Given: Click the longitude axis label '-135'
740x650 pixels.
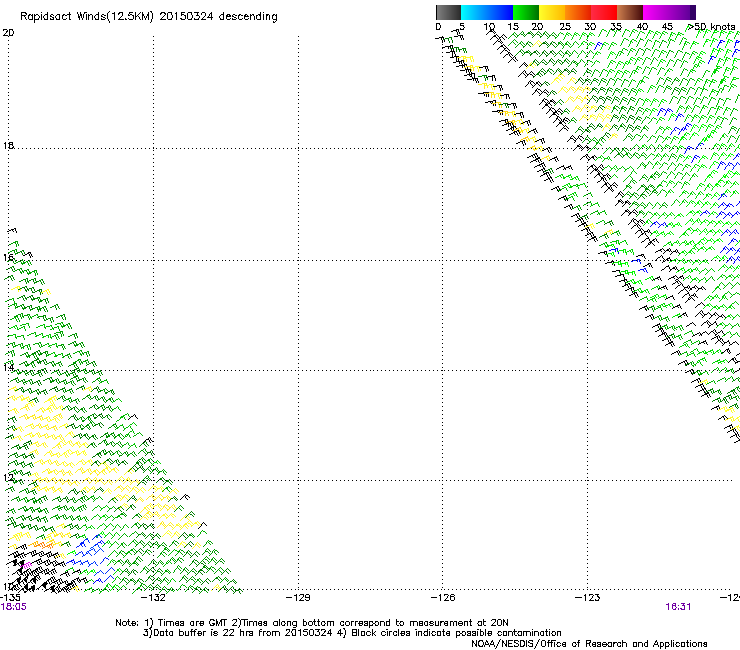Looking at the screenshot, I should 10,598.
